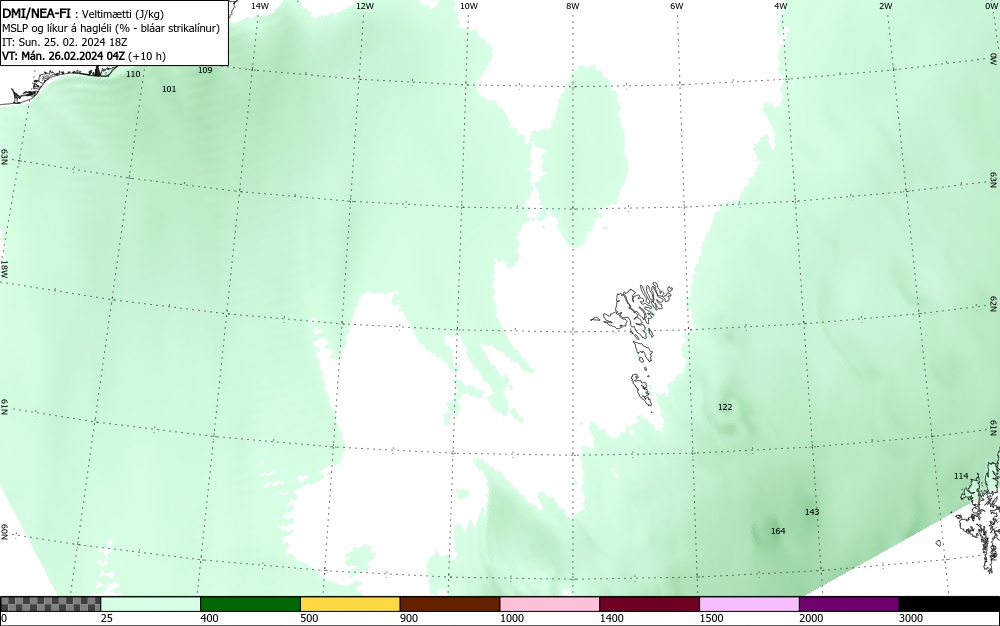
Task: Click the lavender 1500-2000 legend swatch
Action: (x=749, y=604)
